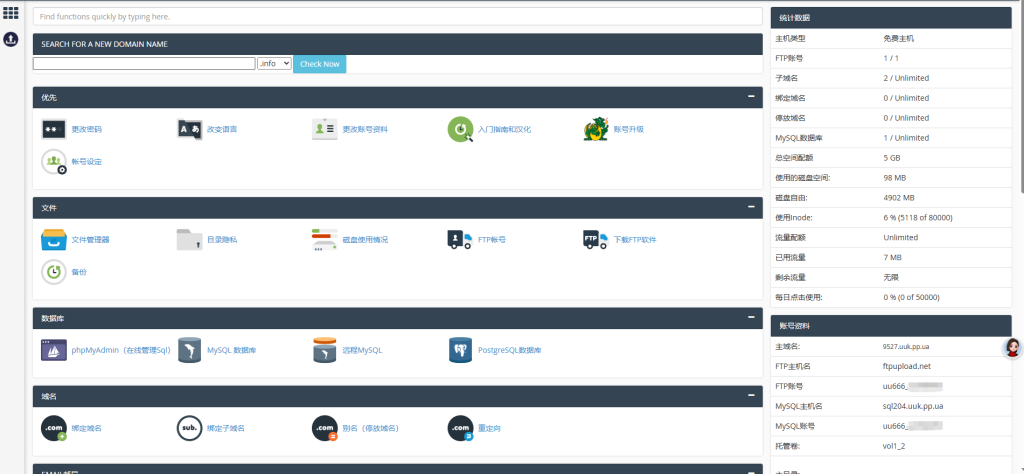Click the new domain name input field
This screenshot has width=1024, height=474.
pyautogui.click(x=144, y=63)
